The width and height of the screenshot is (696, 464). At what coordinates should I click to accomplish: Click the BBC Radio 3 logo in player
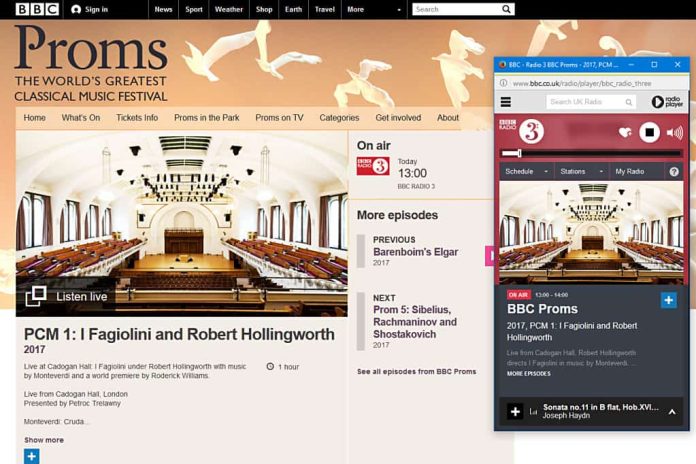pos(522,131)
